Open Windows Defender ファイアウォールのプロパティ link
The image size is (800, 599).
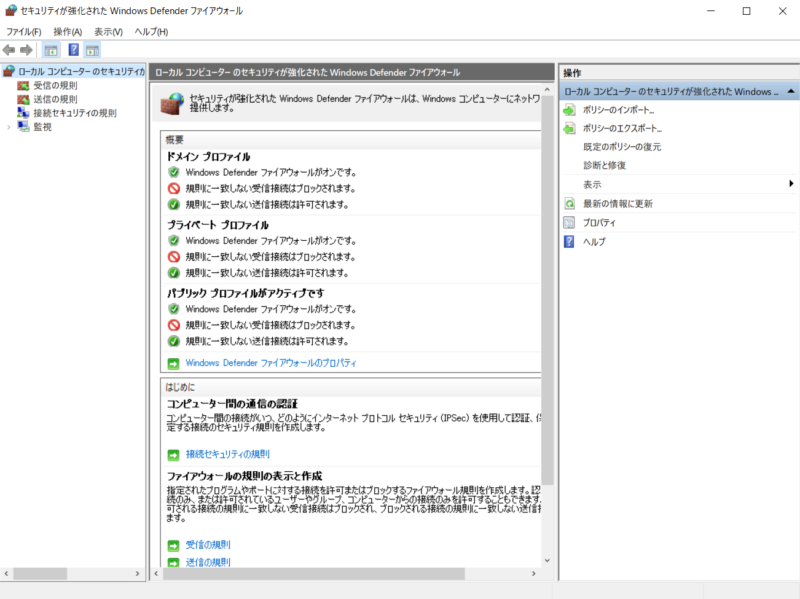[x=271, y=363]
